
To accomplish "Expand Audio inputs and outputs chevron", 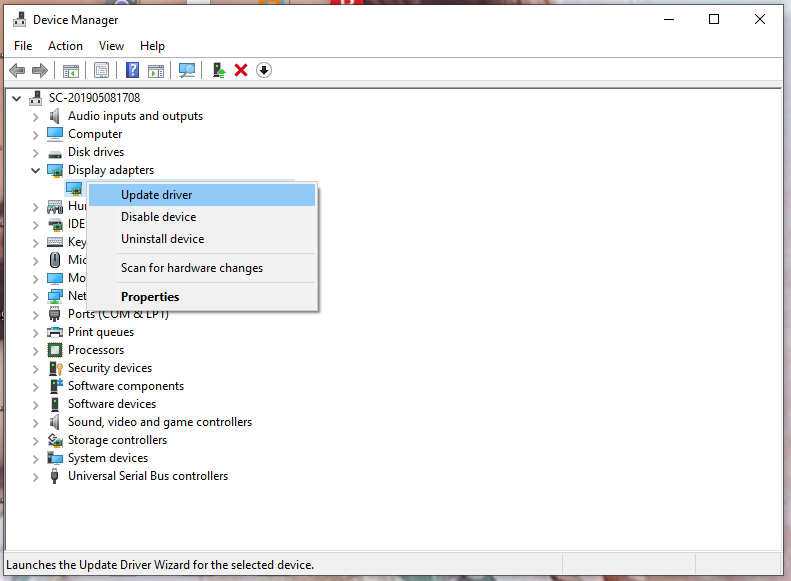I will pyautogui.click(x=35, y=117).
